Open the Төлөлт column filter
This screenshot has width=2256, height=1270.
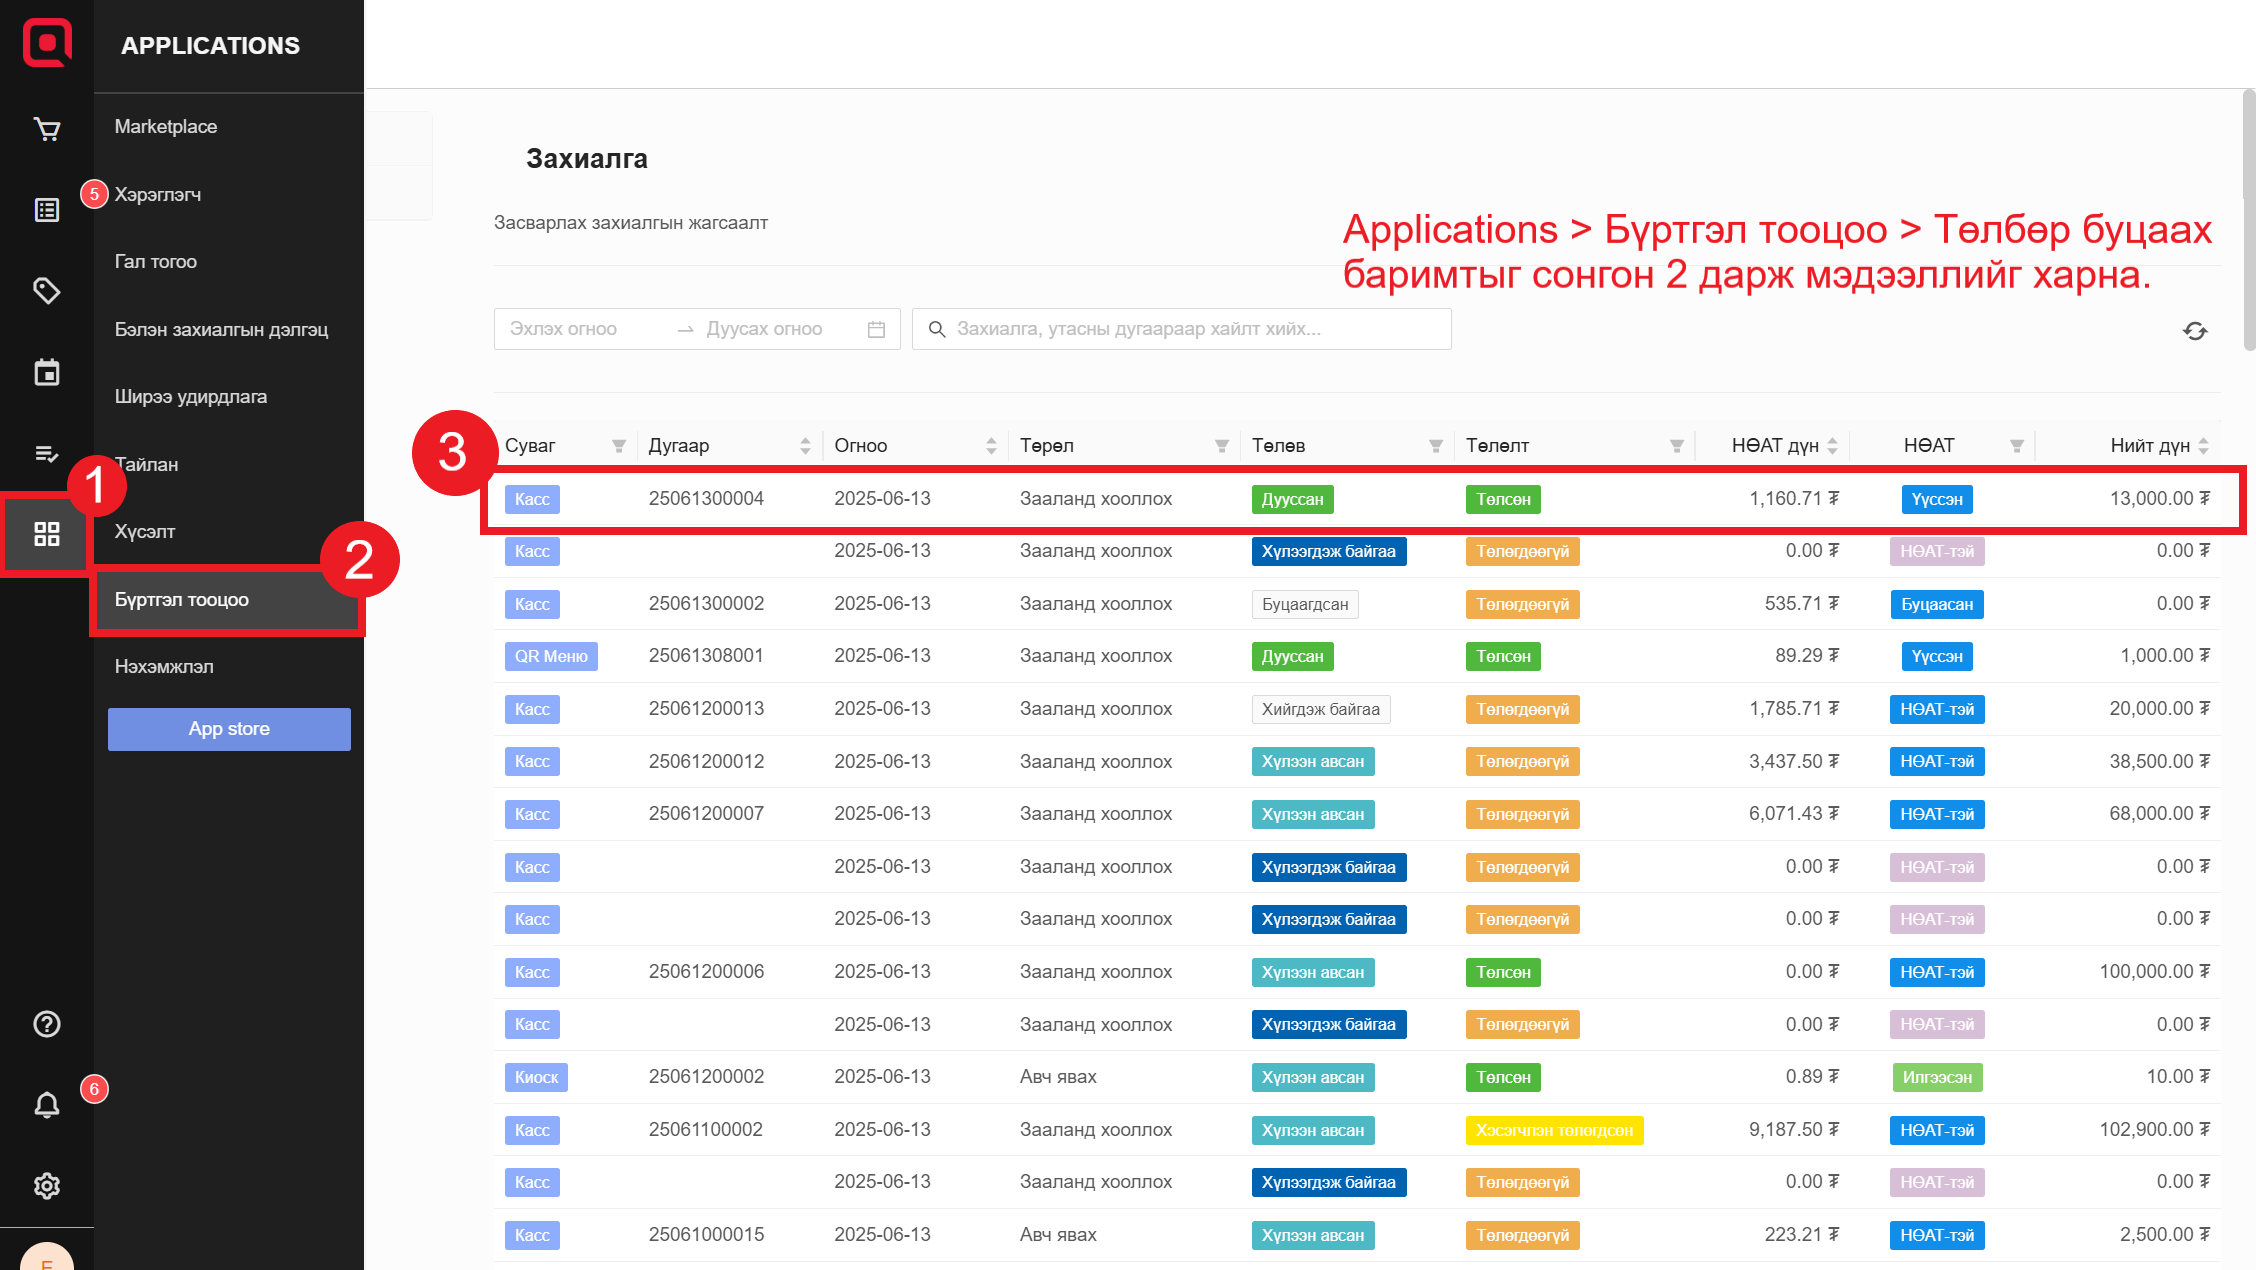pos(1677,446)
